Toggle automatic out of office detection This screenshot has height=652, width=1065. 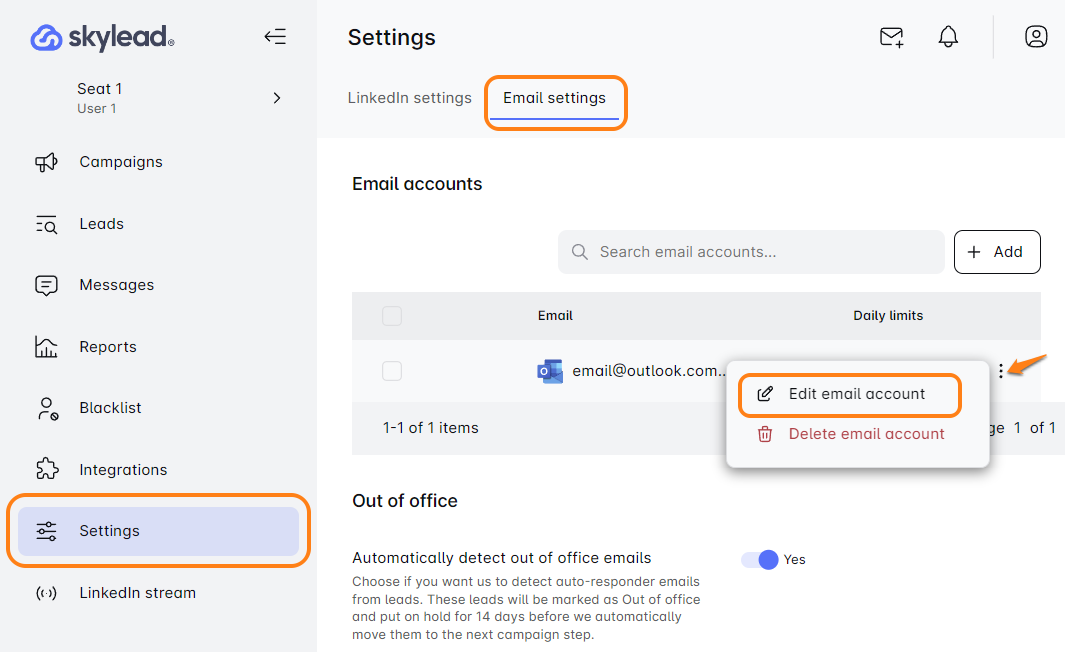(x=759, y=560)
